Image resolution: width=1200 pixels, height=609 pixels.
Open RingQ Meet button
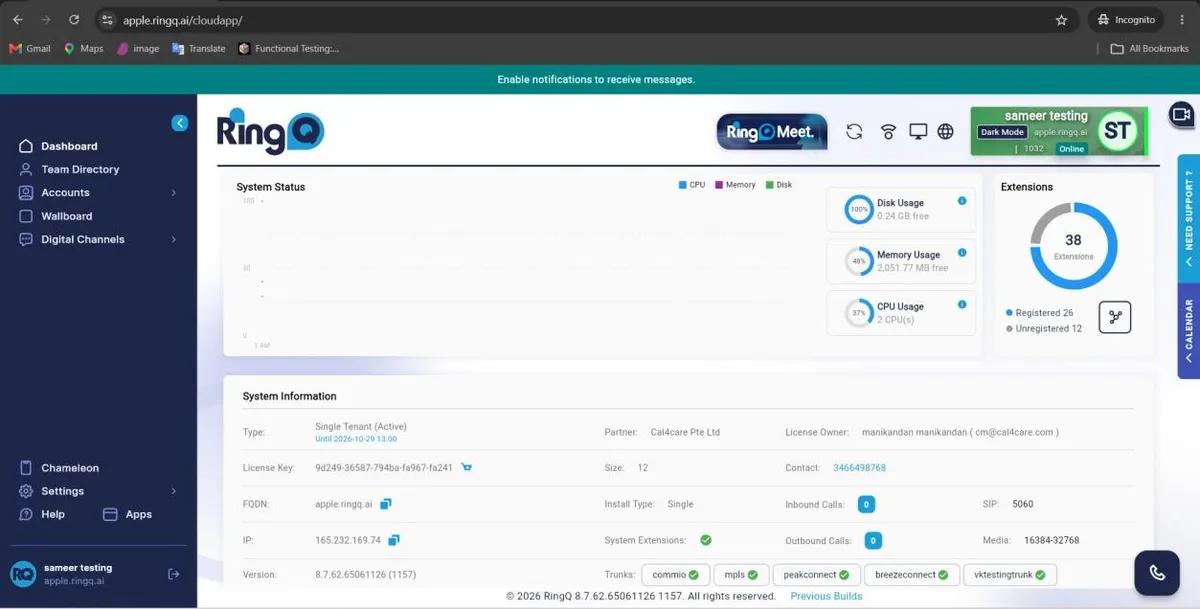click(772, 132)
